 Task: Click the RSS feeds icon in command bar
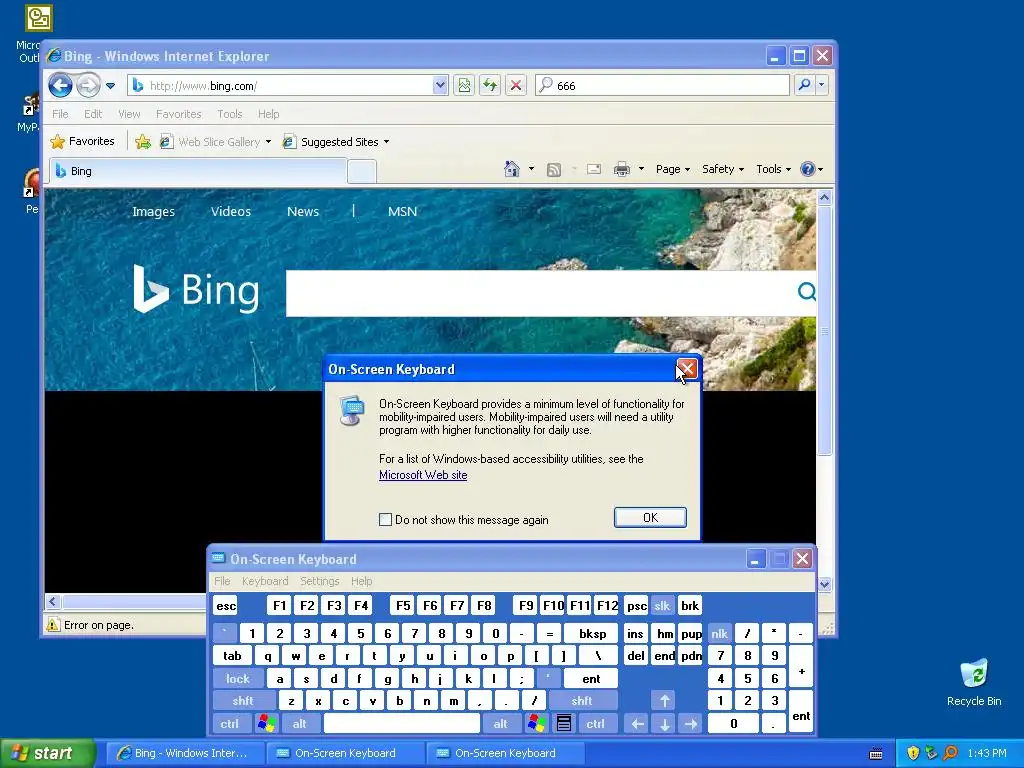(x=554, y=170)
